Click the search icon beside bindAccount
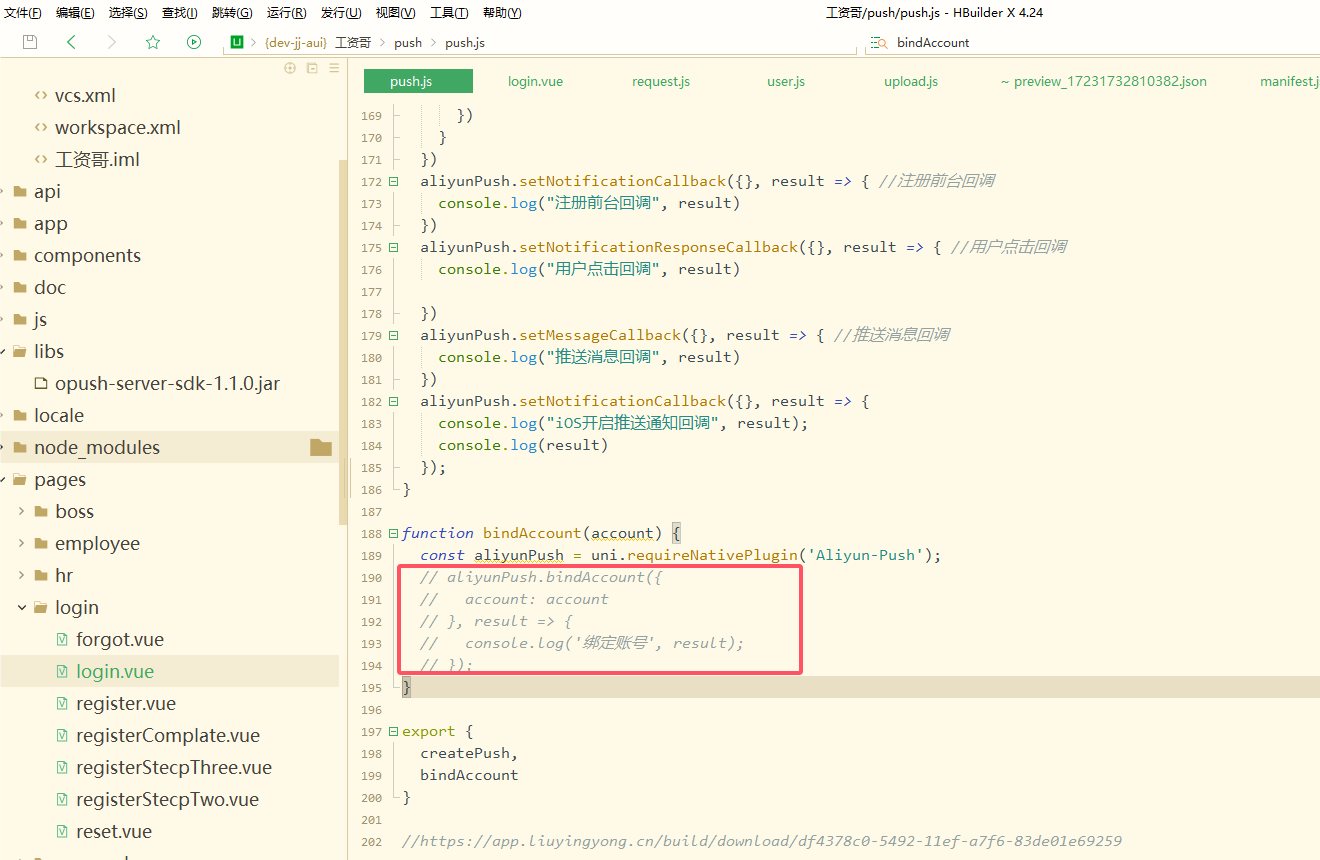This screenshot has height=860, width=1320. 879,43
